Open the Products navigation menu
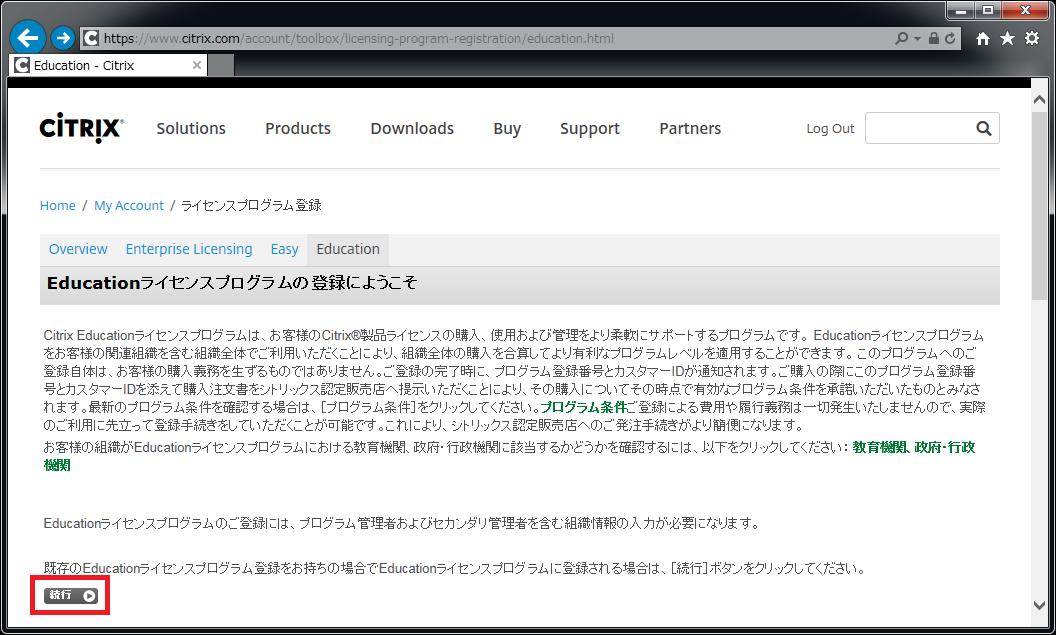The image size is (1056, 635). tap(298, 128)
